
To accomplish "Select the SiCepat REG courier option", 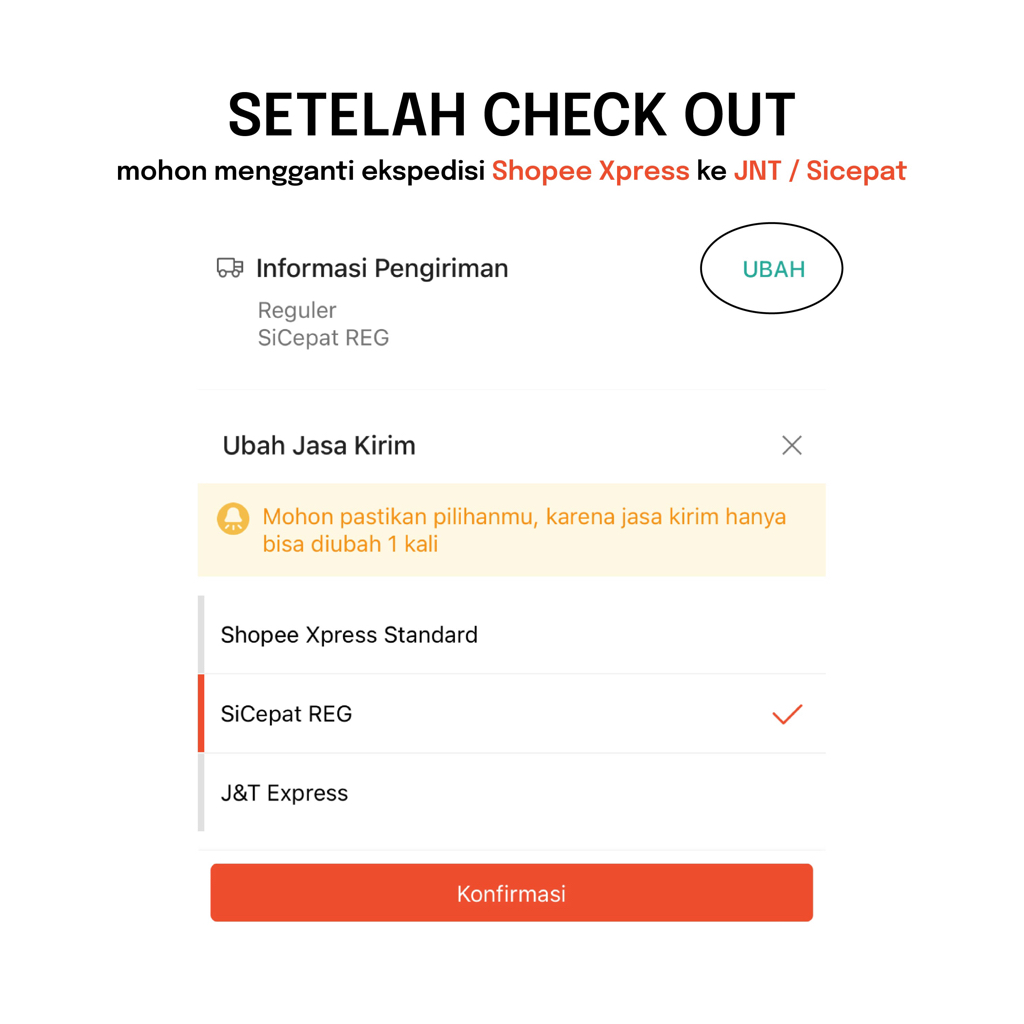I will pos(287,714).
